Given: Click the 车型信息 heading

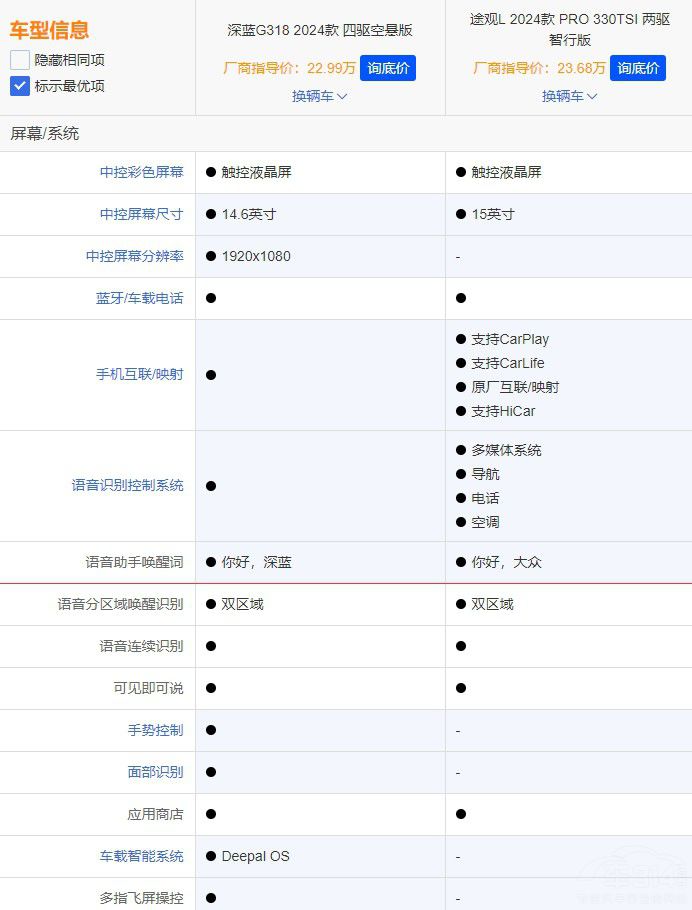Looking at the screenshot, I should (49, 30).
